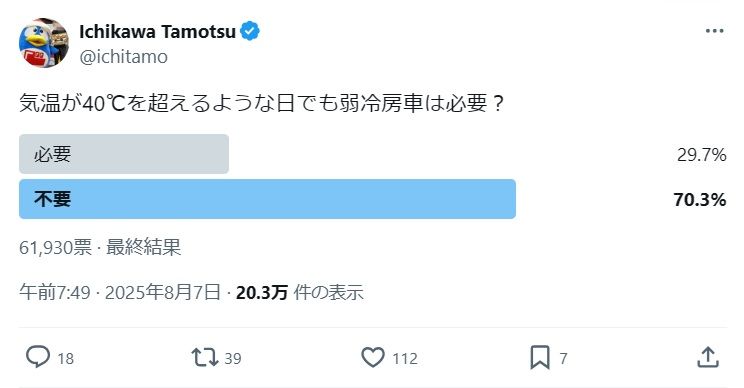The width and height of the screenshot is (744, 388).
Task: Click the reply speech bubble icon
Action: click(x=38, y=357)
